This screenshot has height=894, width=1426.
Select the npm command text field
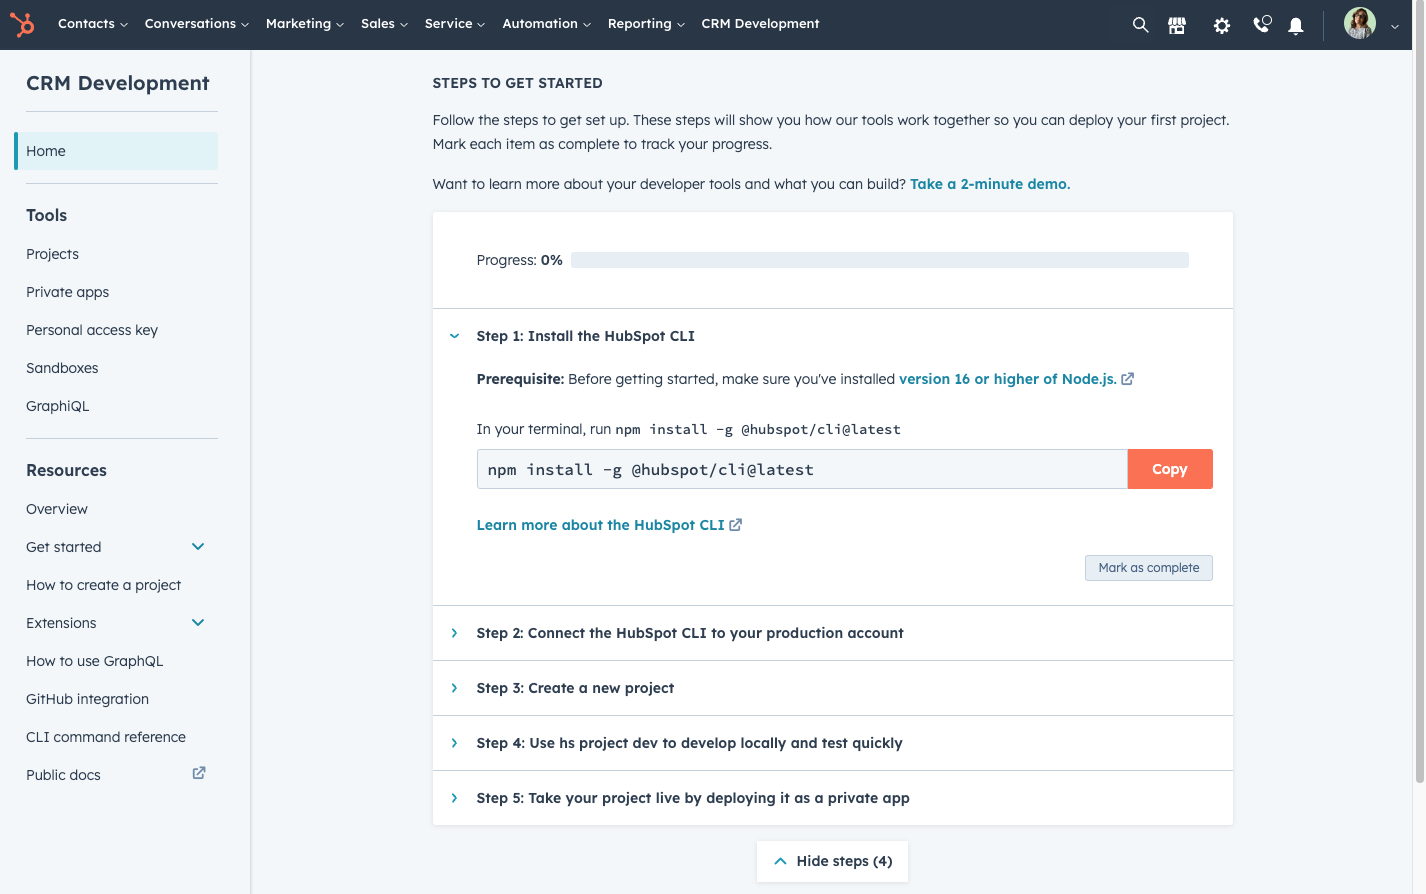(800, 468)
